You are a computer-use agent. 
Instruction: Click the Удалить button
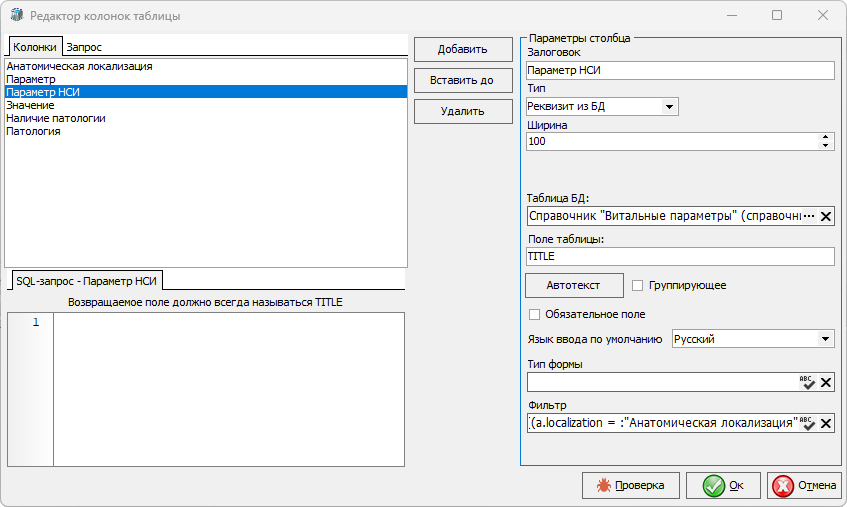pyautogui.click(x=463, y=111)
